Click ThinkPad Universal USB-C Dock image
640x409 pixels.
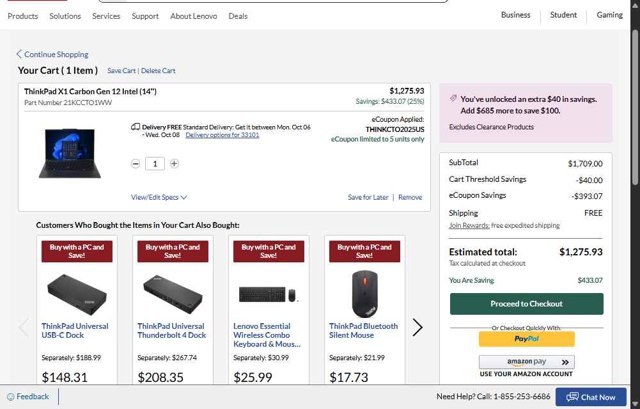[x=77, y=294]
